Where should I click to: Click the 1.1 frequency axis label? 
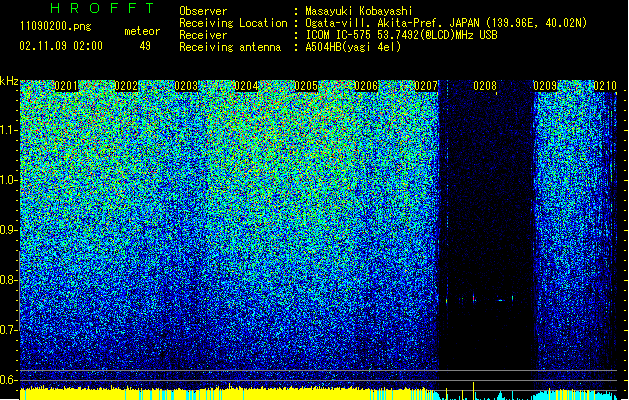tap(9, 130)
